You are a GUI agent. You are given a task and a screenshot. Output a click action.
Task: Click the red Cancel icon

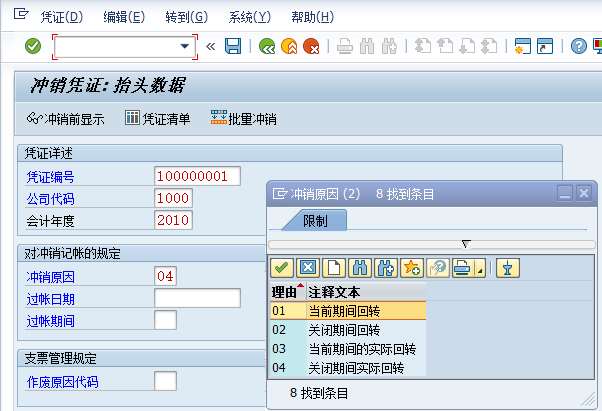pos(311,46)
